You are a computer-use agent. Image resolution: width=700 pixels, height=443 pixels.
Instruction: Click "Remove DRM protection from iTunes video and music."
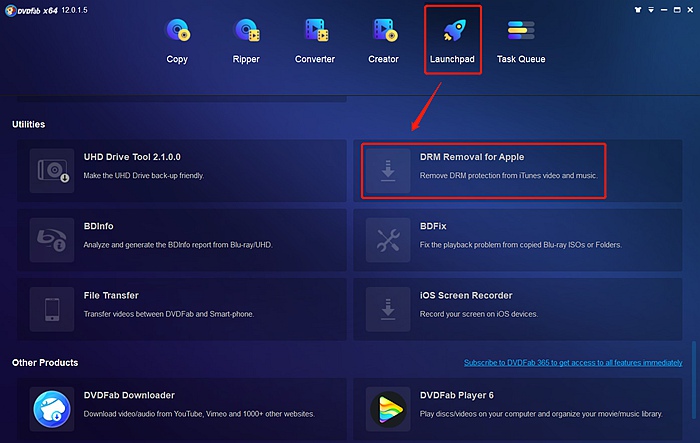pos(508,176)
